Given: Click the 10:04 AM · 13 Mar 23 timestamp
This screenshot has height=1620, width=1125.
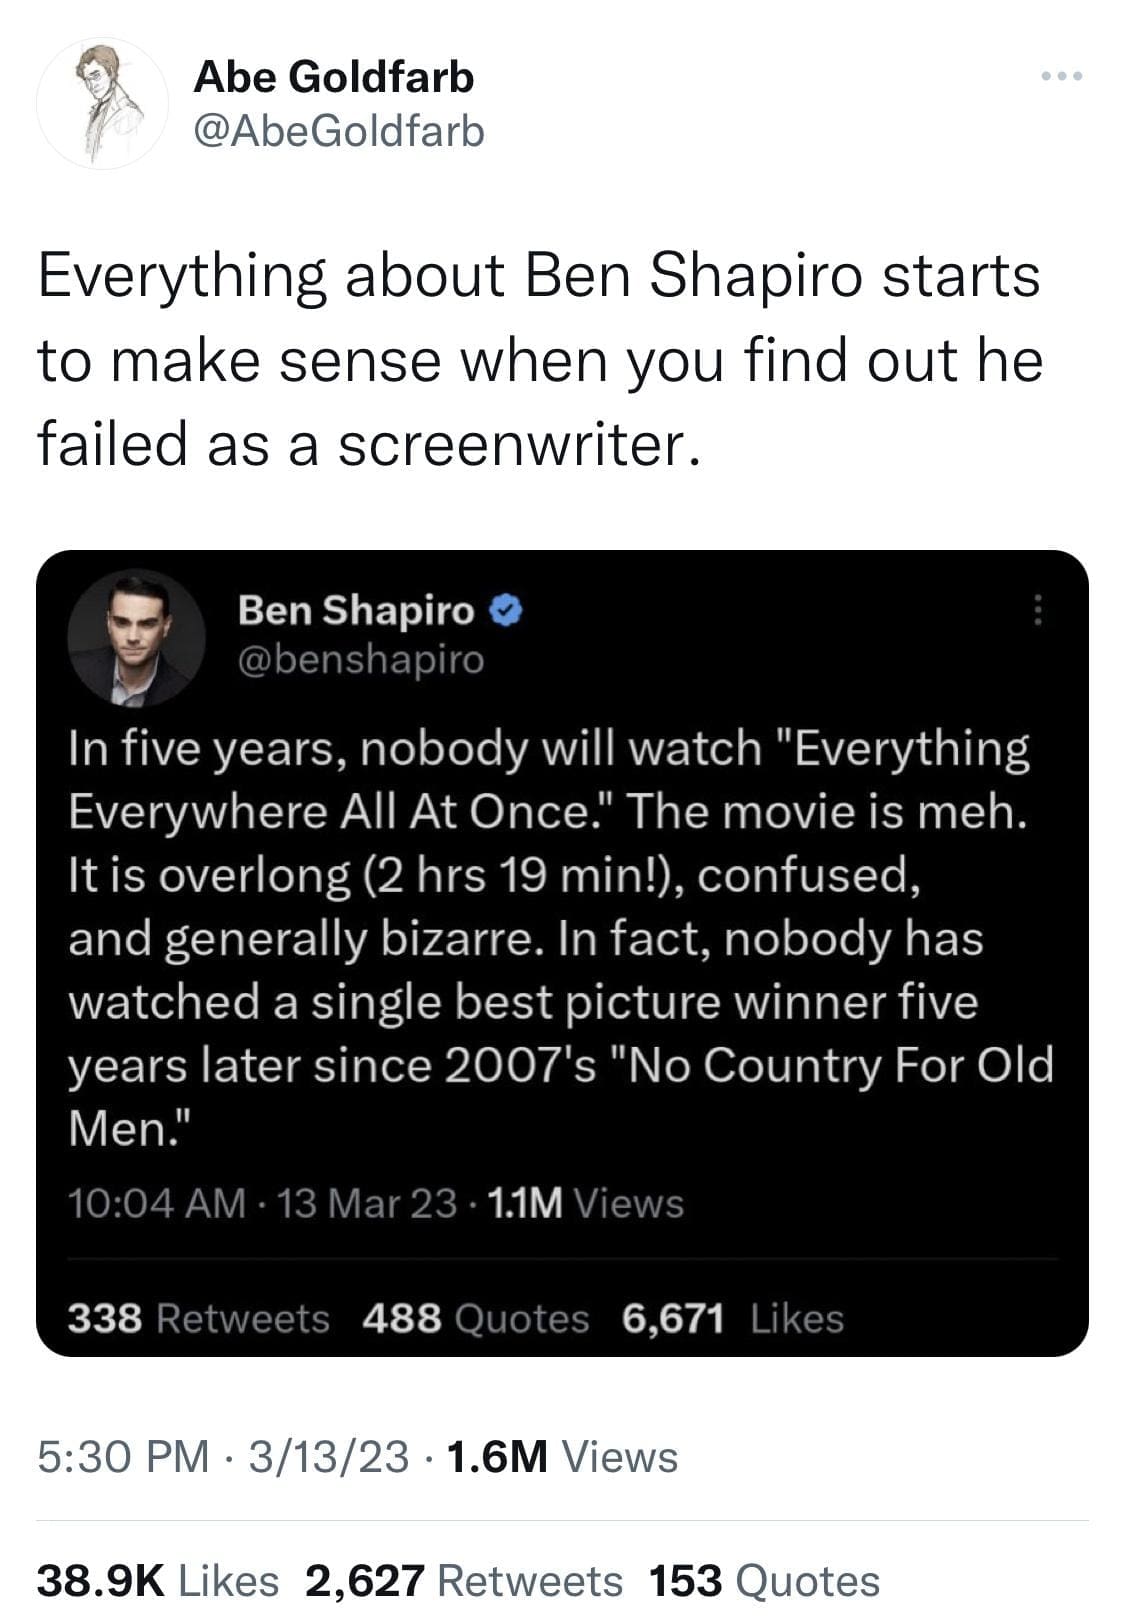Looking at the screenshot, I should (x=263, y=1203).
